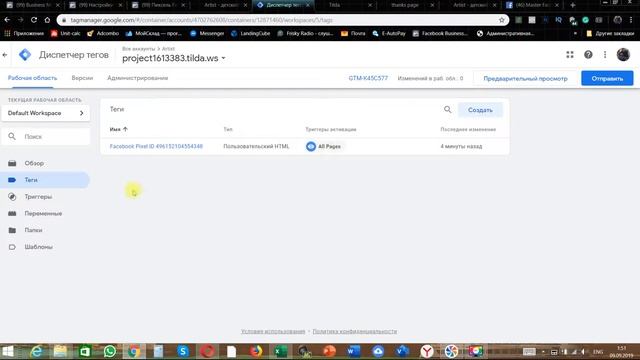Click the Отправить button
The image size is (640, 360).
click(x=607, y=78)
